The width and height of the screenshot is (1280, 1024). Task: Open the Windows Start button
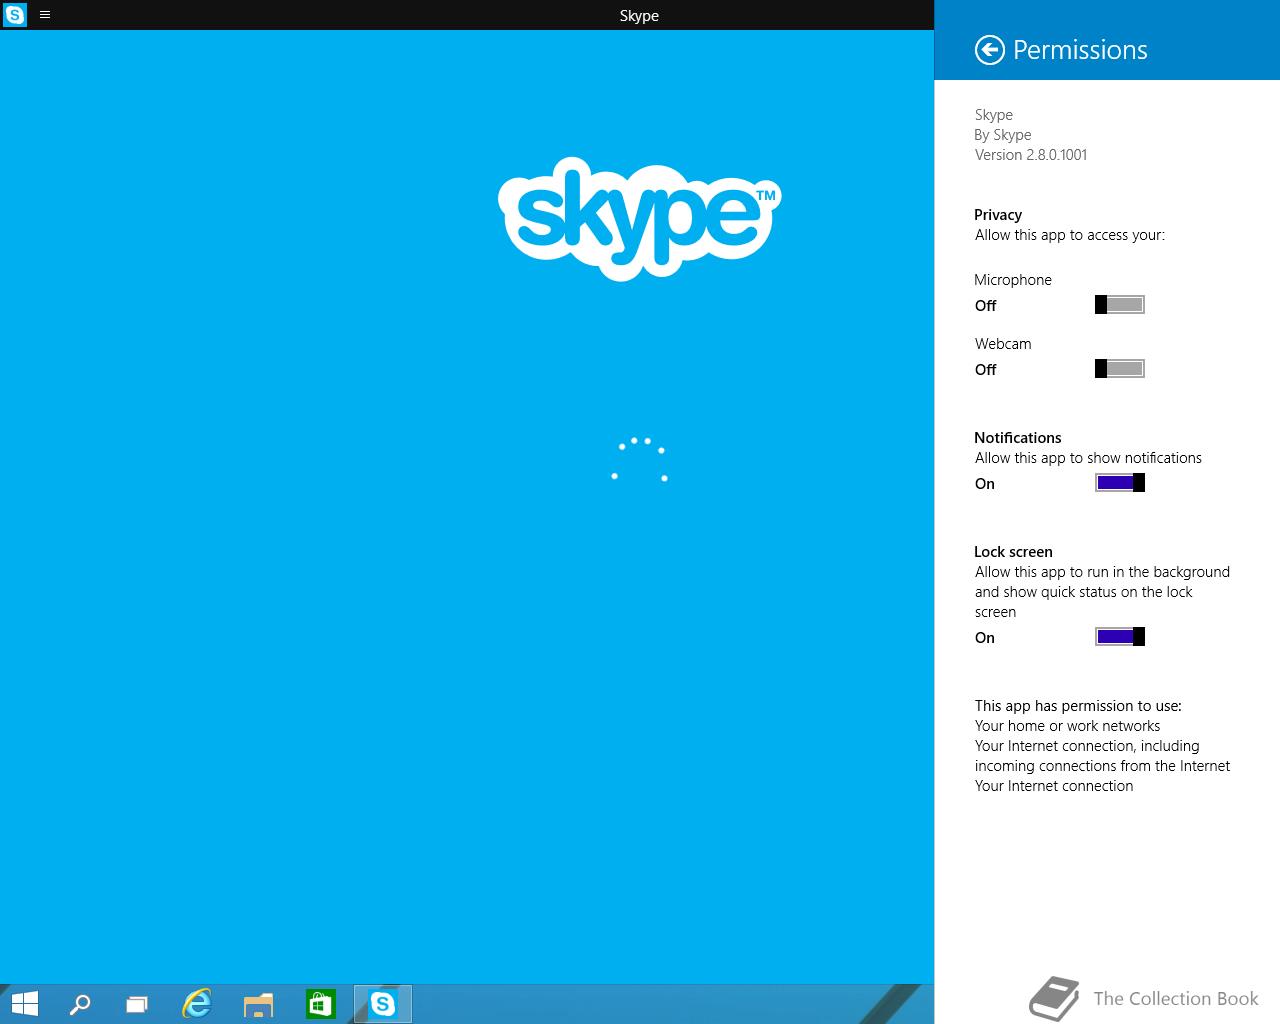pyautogui.click(x=24, y=1003)
